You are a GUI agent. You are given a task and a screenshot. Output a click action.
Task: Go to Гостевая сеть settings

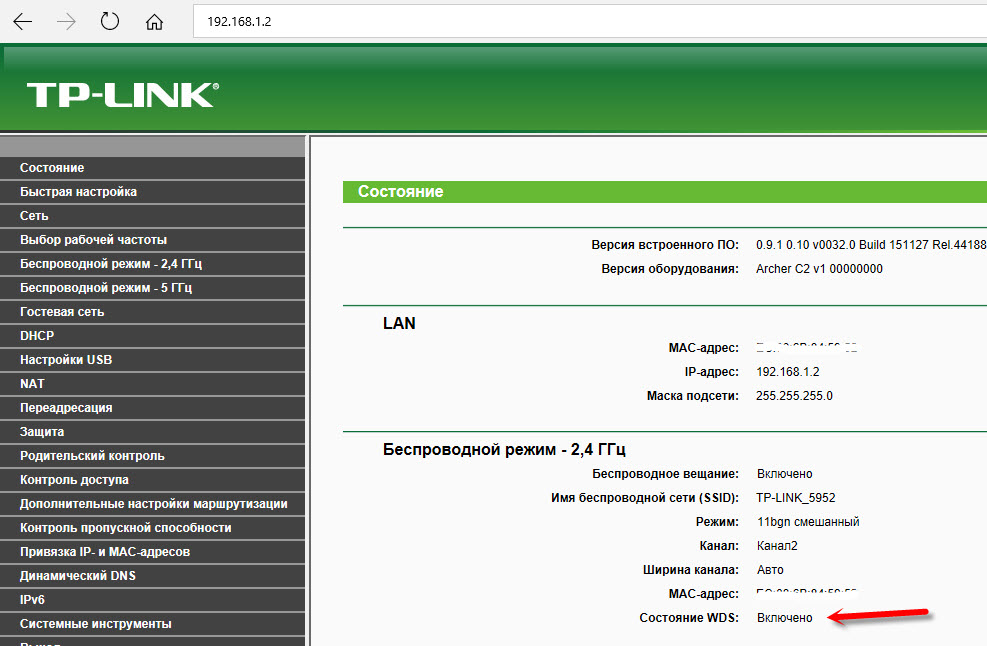152,312
